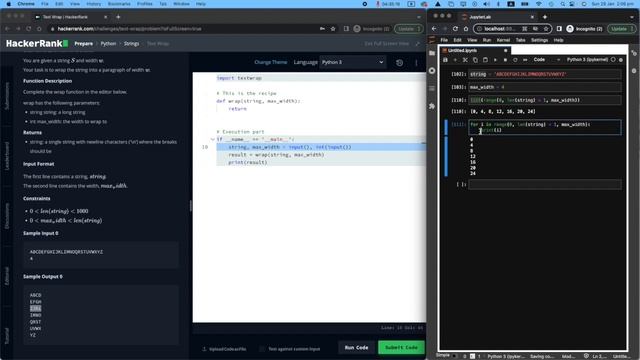
Task: Cut selected cell with the scissors icon
Action: pos(465,60)
